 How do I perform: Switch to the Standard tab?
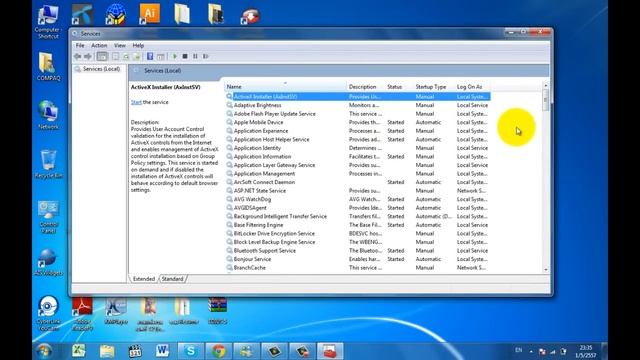point(172,279)
